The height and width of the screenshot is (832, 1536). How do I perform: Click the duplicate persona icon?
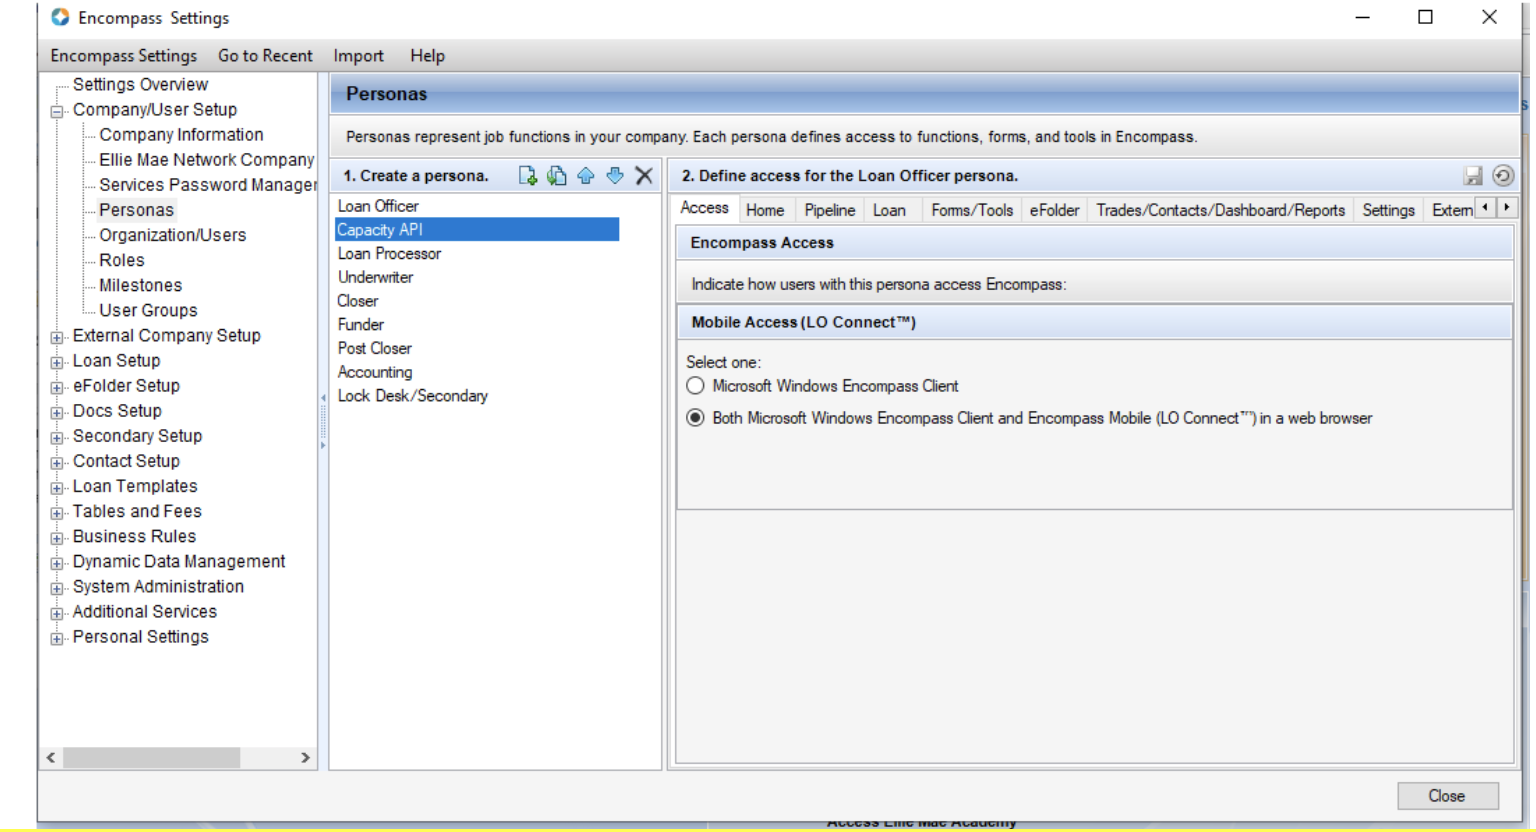556,176
